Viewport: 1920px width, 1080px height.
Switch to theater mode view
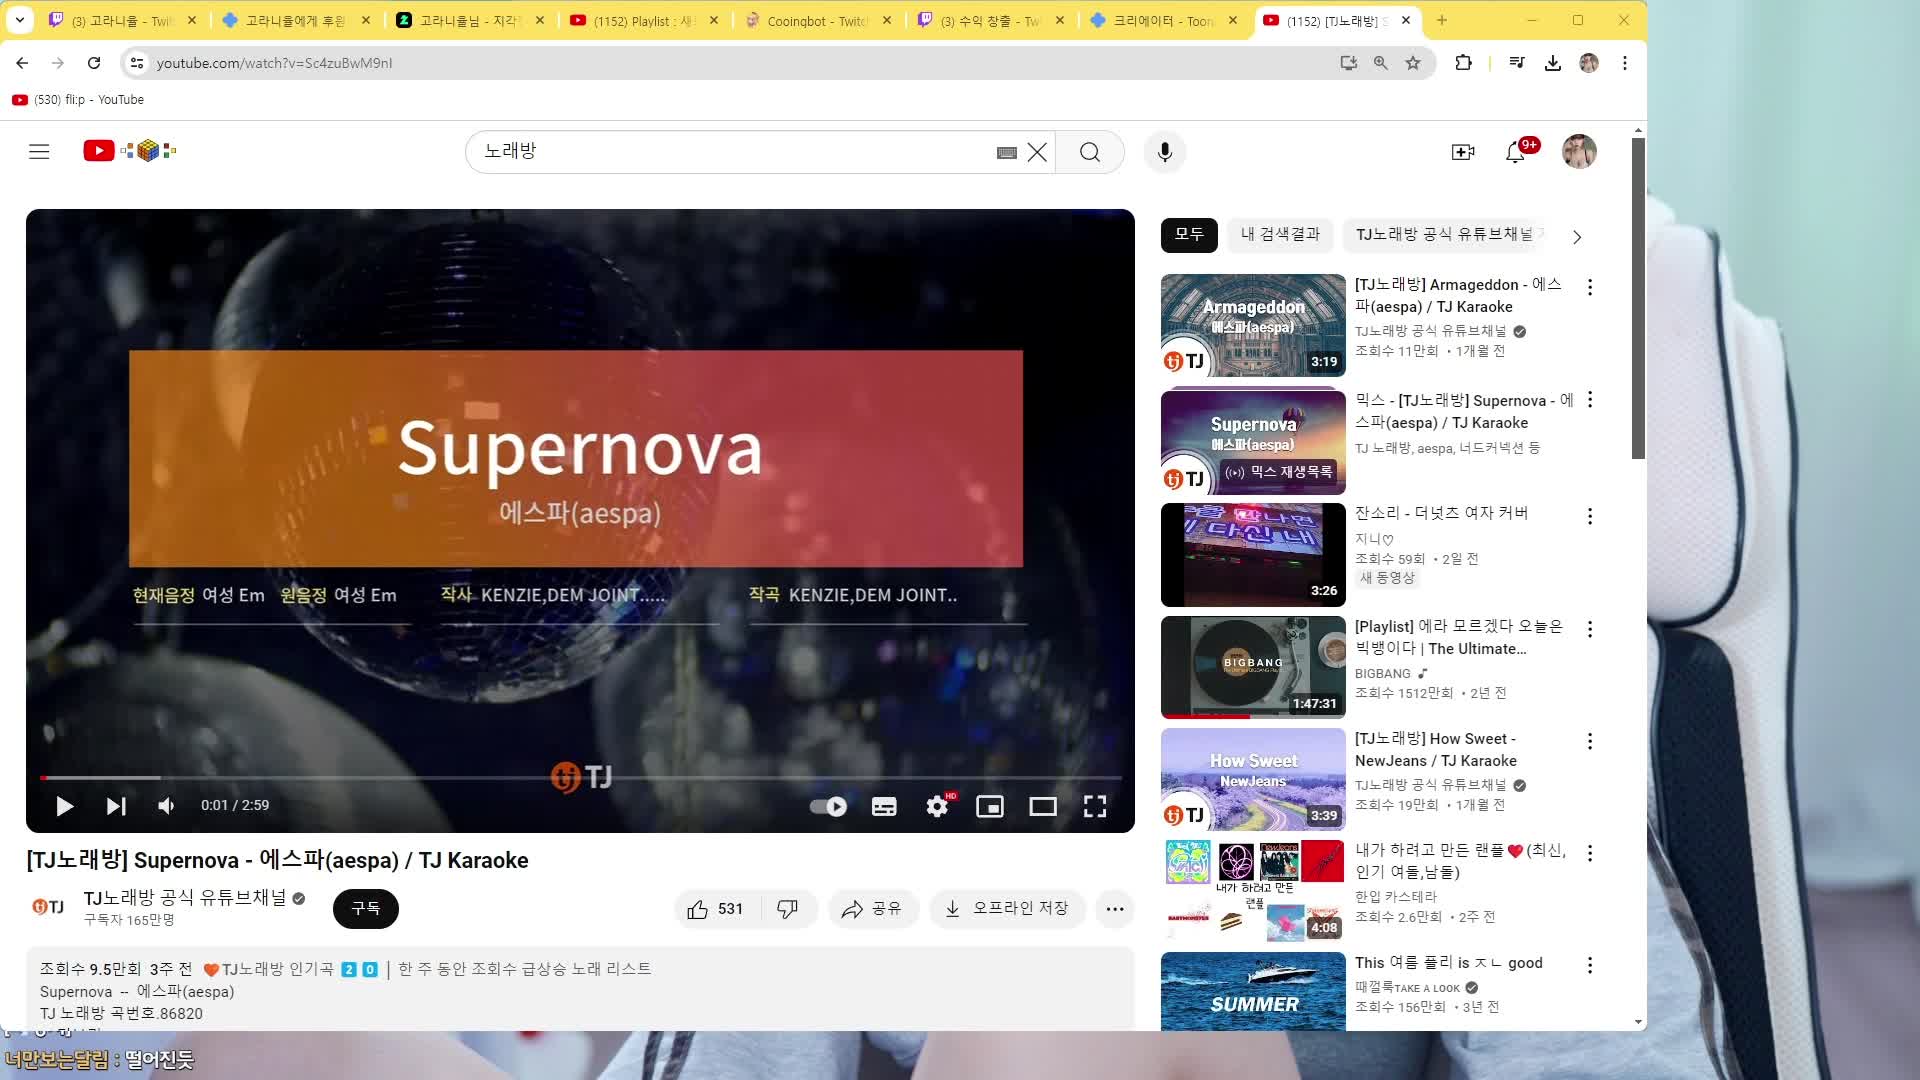point(1043,806)
